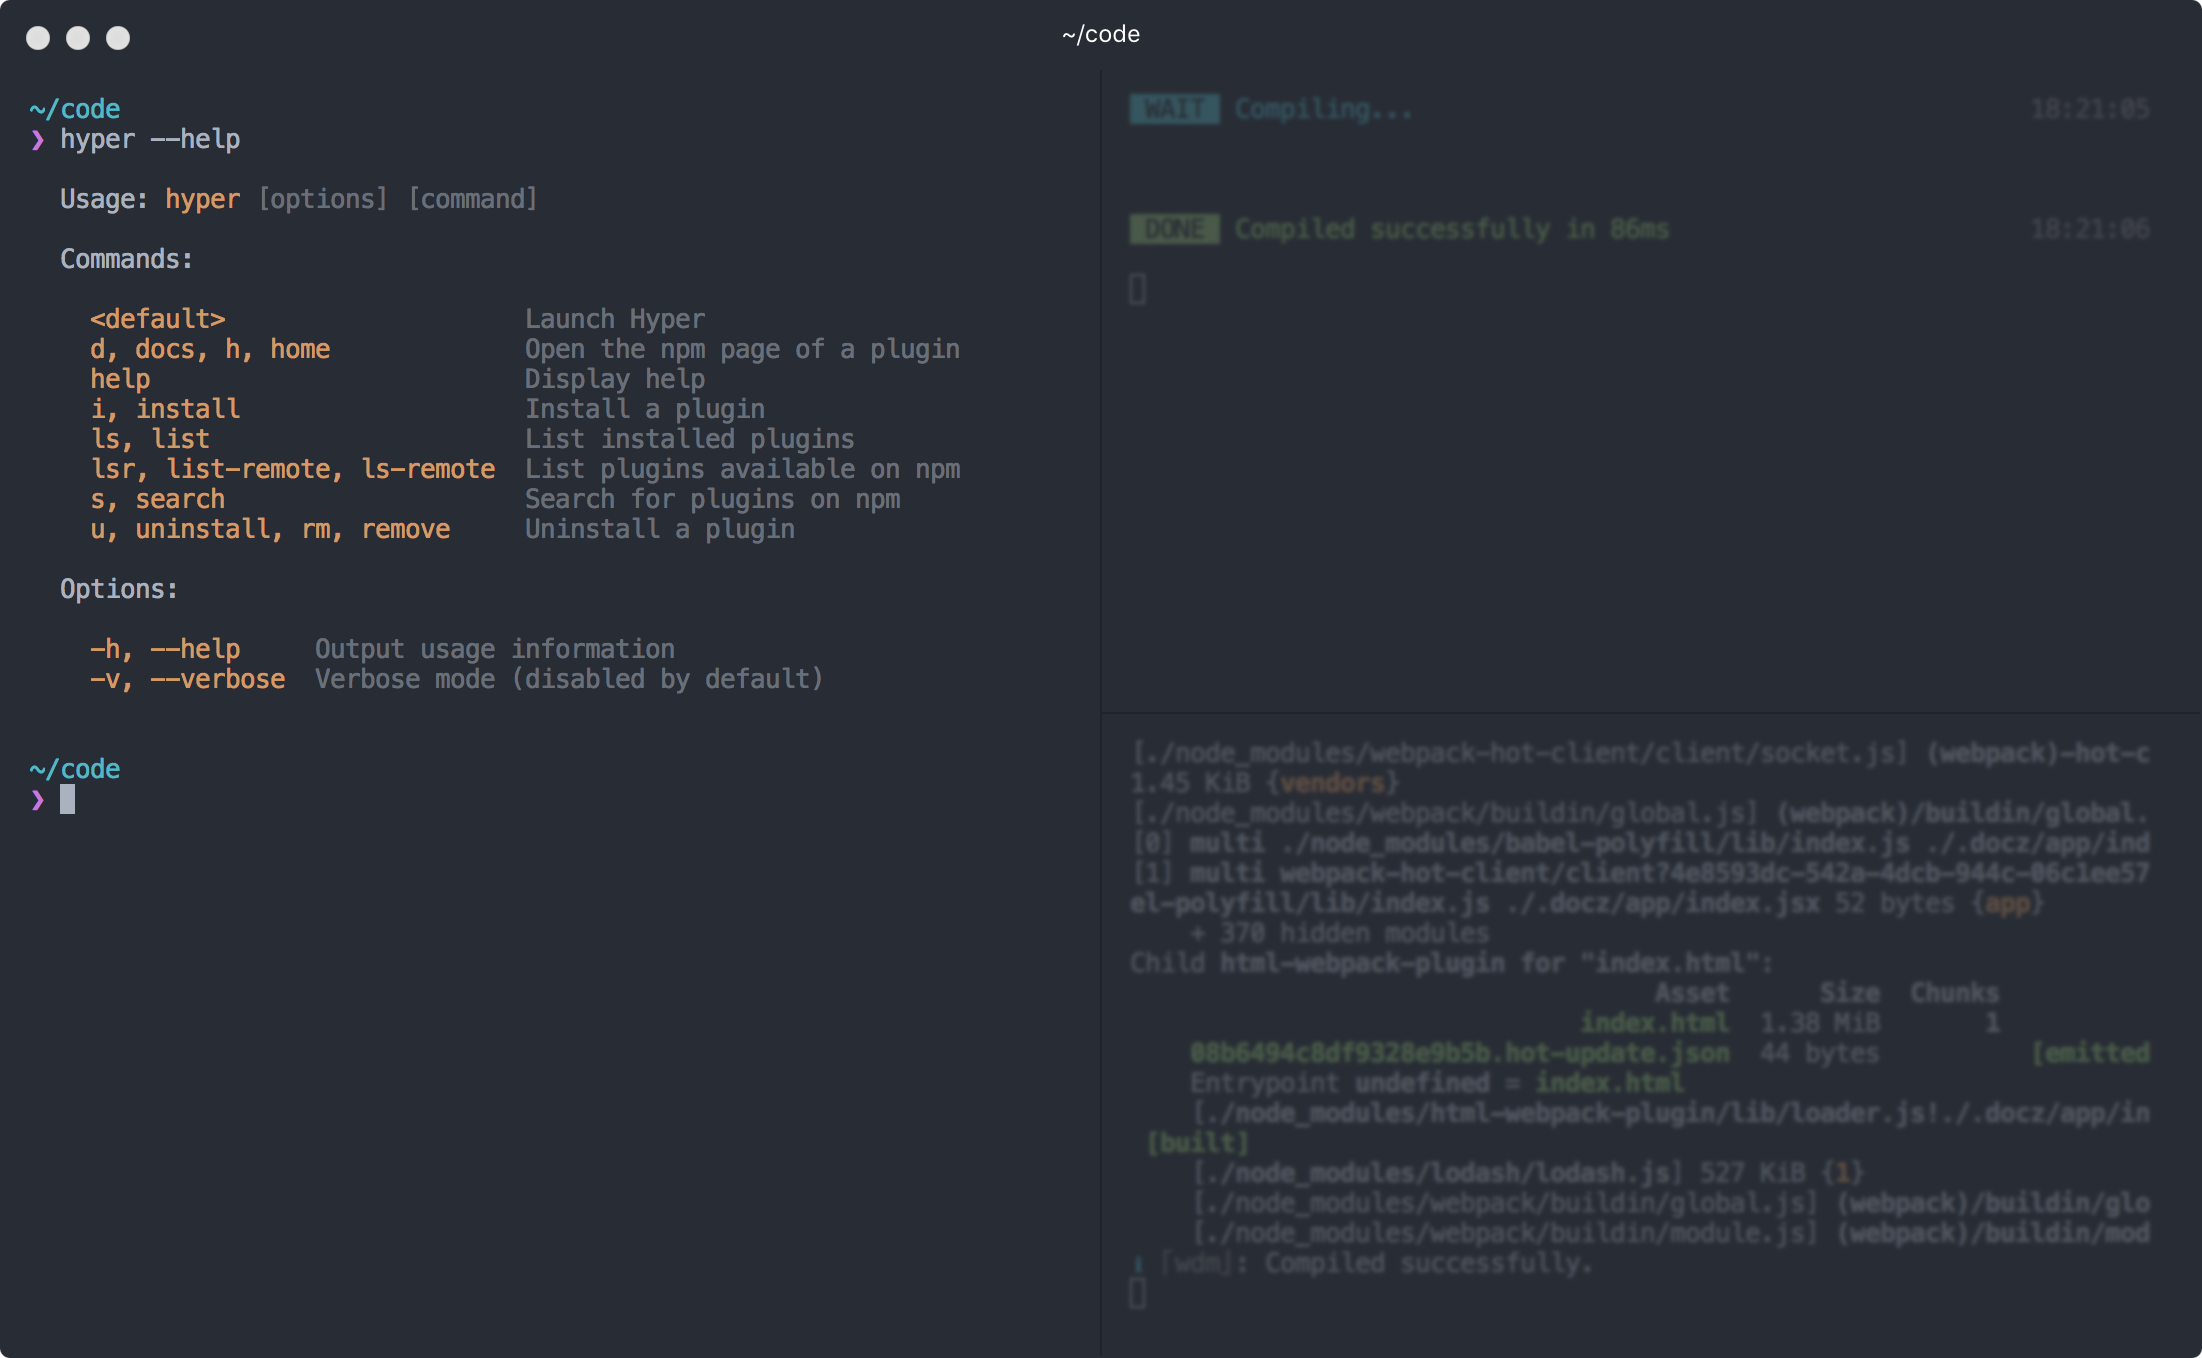Click the 'i, install' command entry
The width and height of the screenshot is (2202, 1358).
[165, 409]
